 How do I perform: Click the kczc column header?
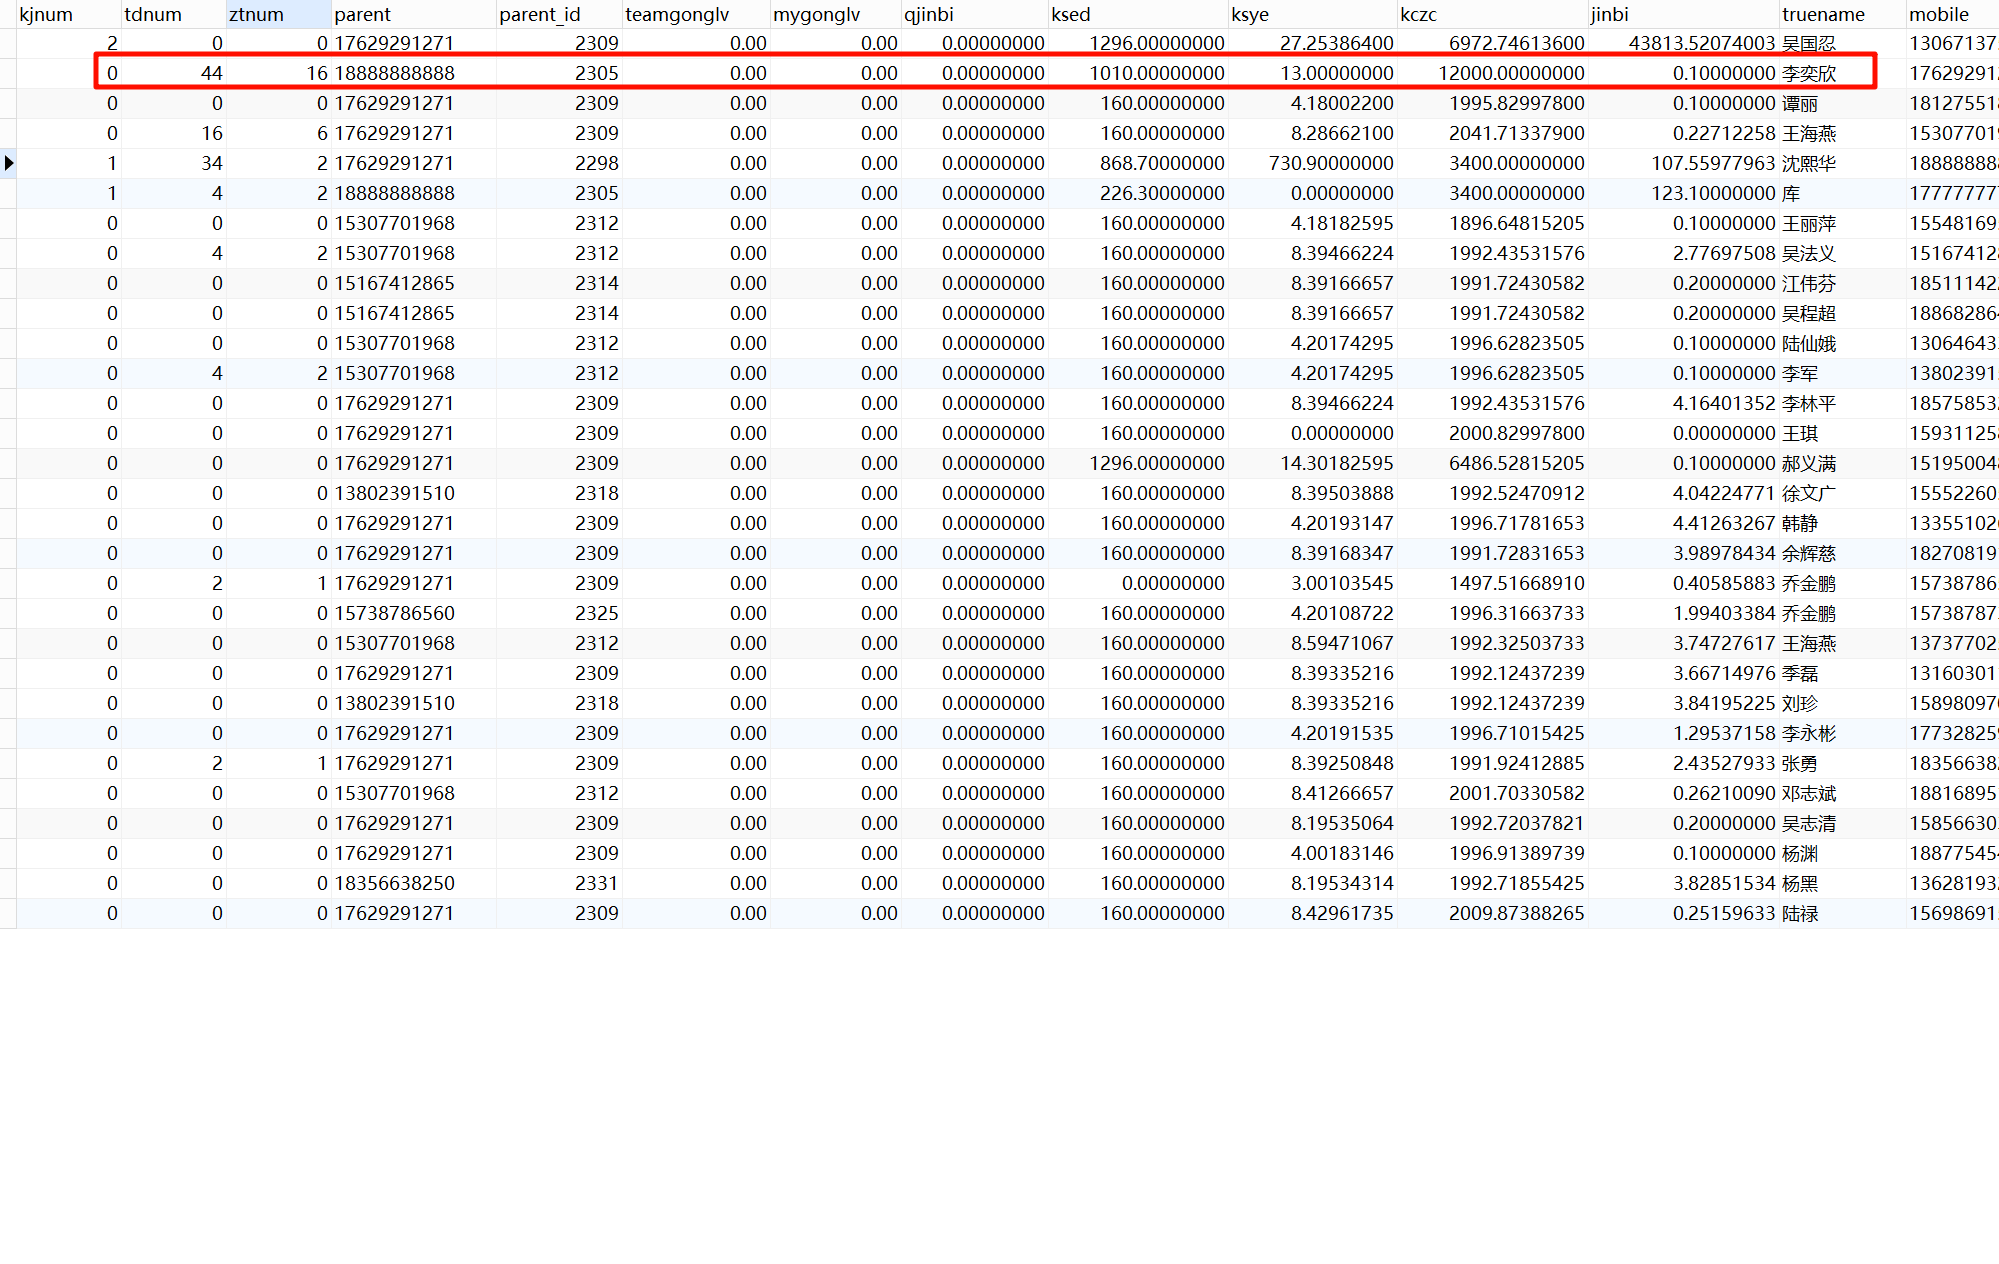[x=1418, y=14]
